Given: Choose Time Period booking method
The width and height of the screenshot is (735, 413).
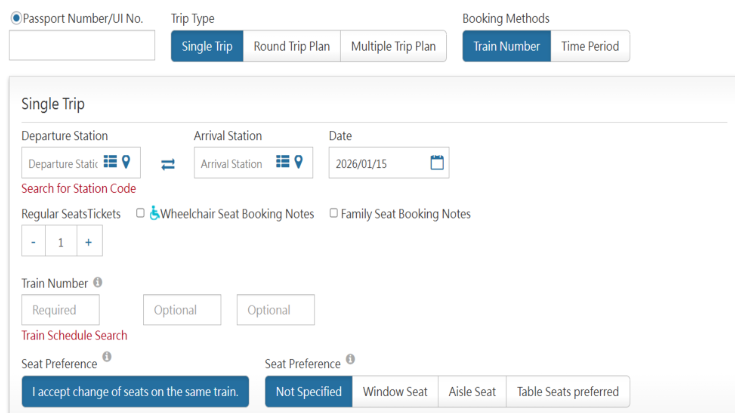Looking at the screenshot, I should pos(590,46).
